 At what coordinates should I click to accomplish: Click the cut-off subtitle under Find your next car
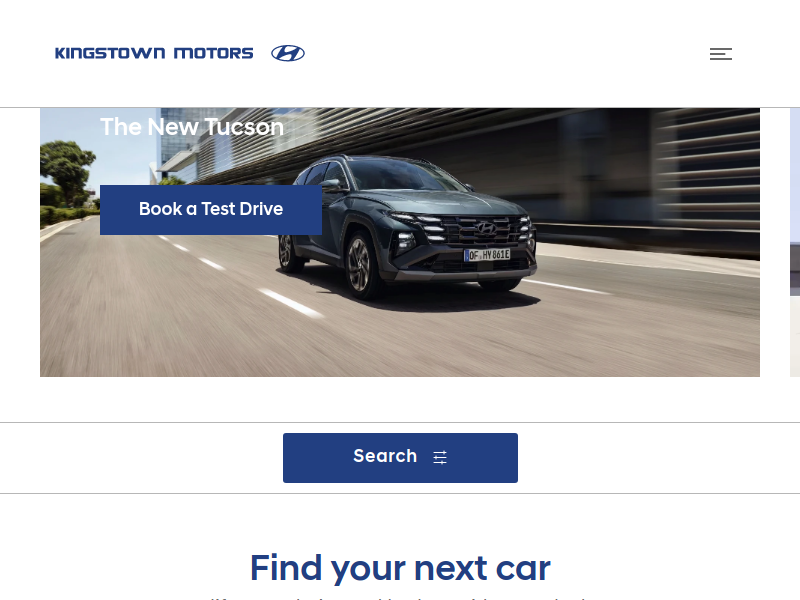click(400, 597)
